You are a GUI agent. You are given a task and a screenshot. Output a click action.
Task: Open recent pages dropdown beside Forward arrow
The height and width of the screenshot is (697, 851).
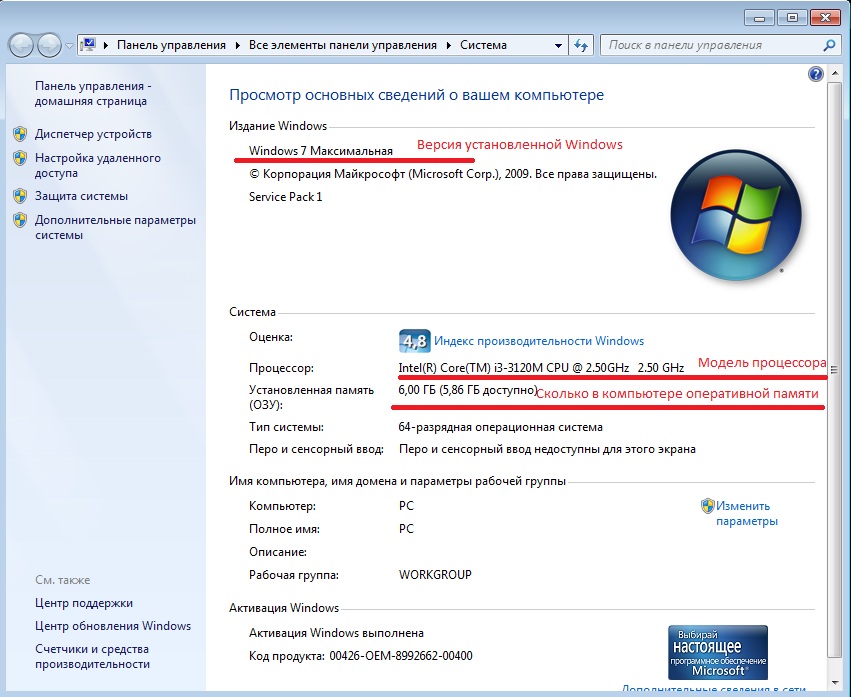[x=69, y=46]
